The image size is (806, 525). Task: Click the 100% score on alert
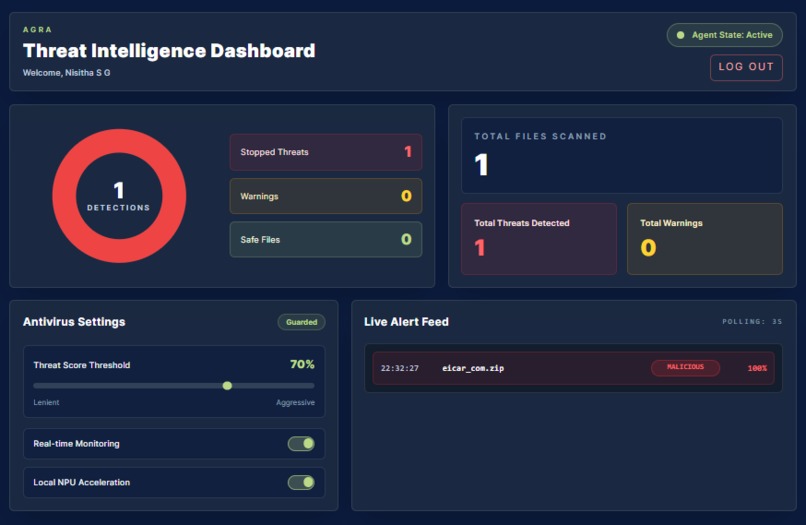coord(757,368)
